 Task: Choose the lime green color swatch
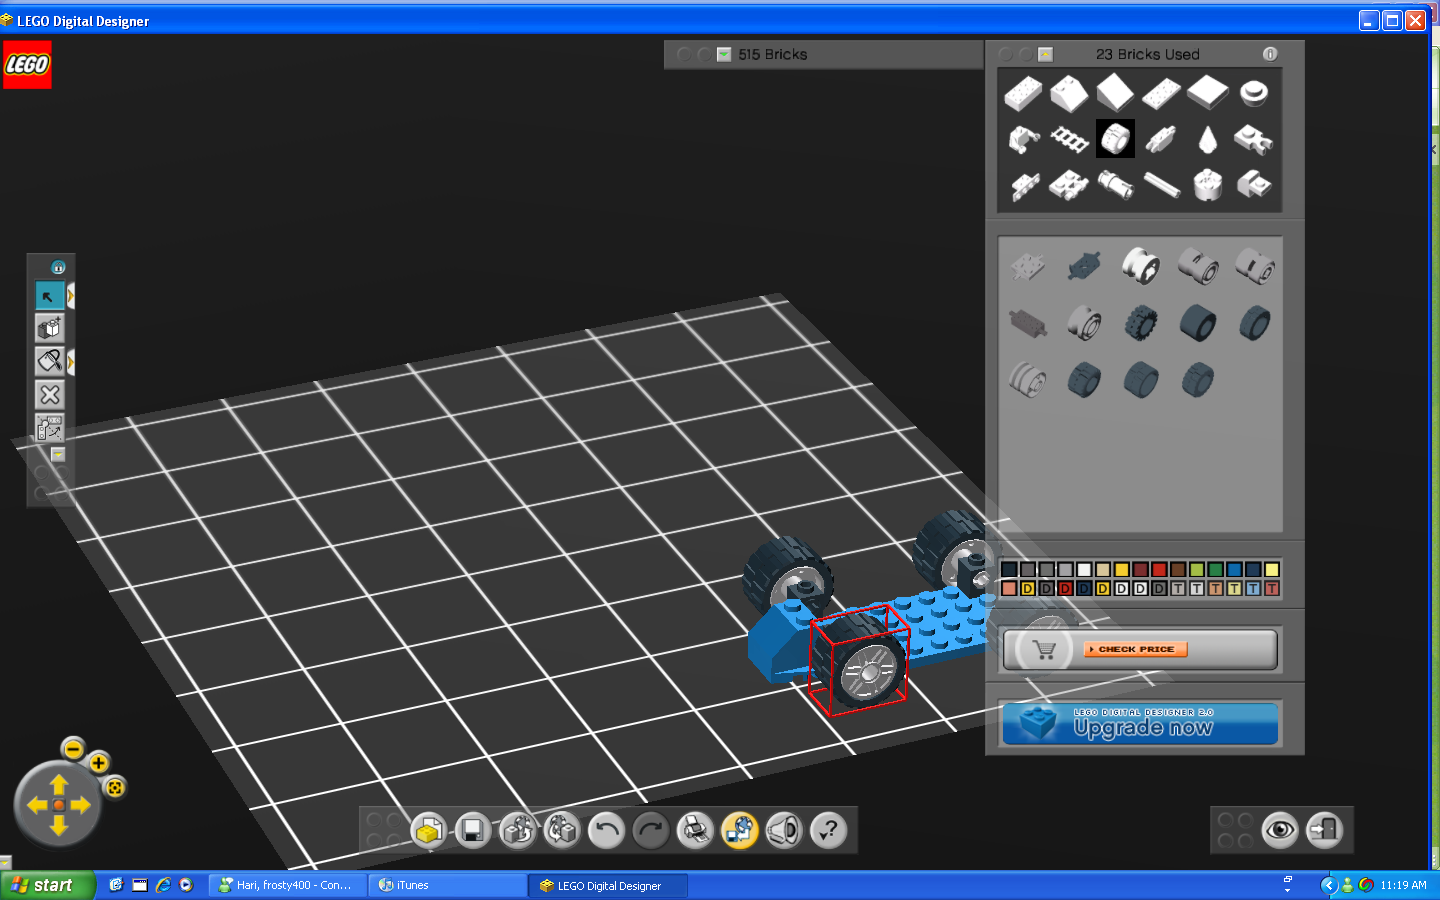click(1197, 570)
